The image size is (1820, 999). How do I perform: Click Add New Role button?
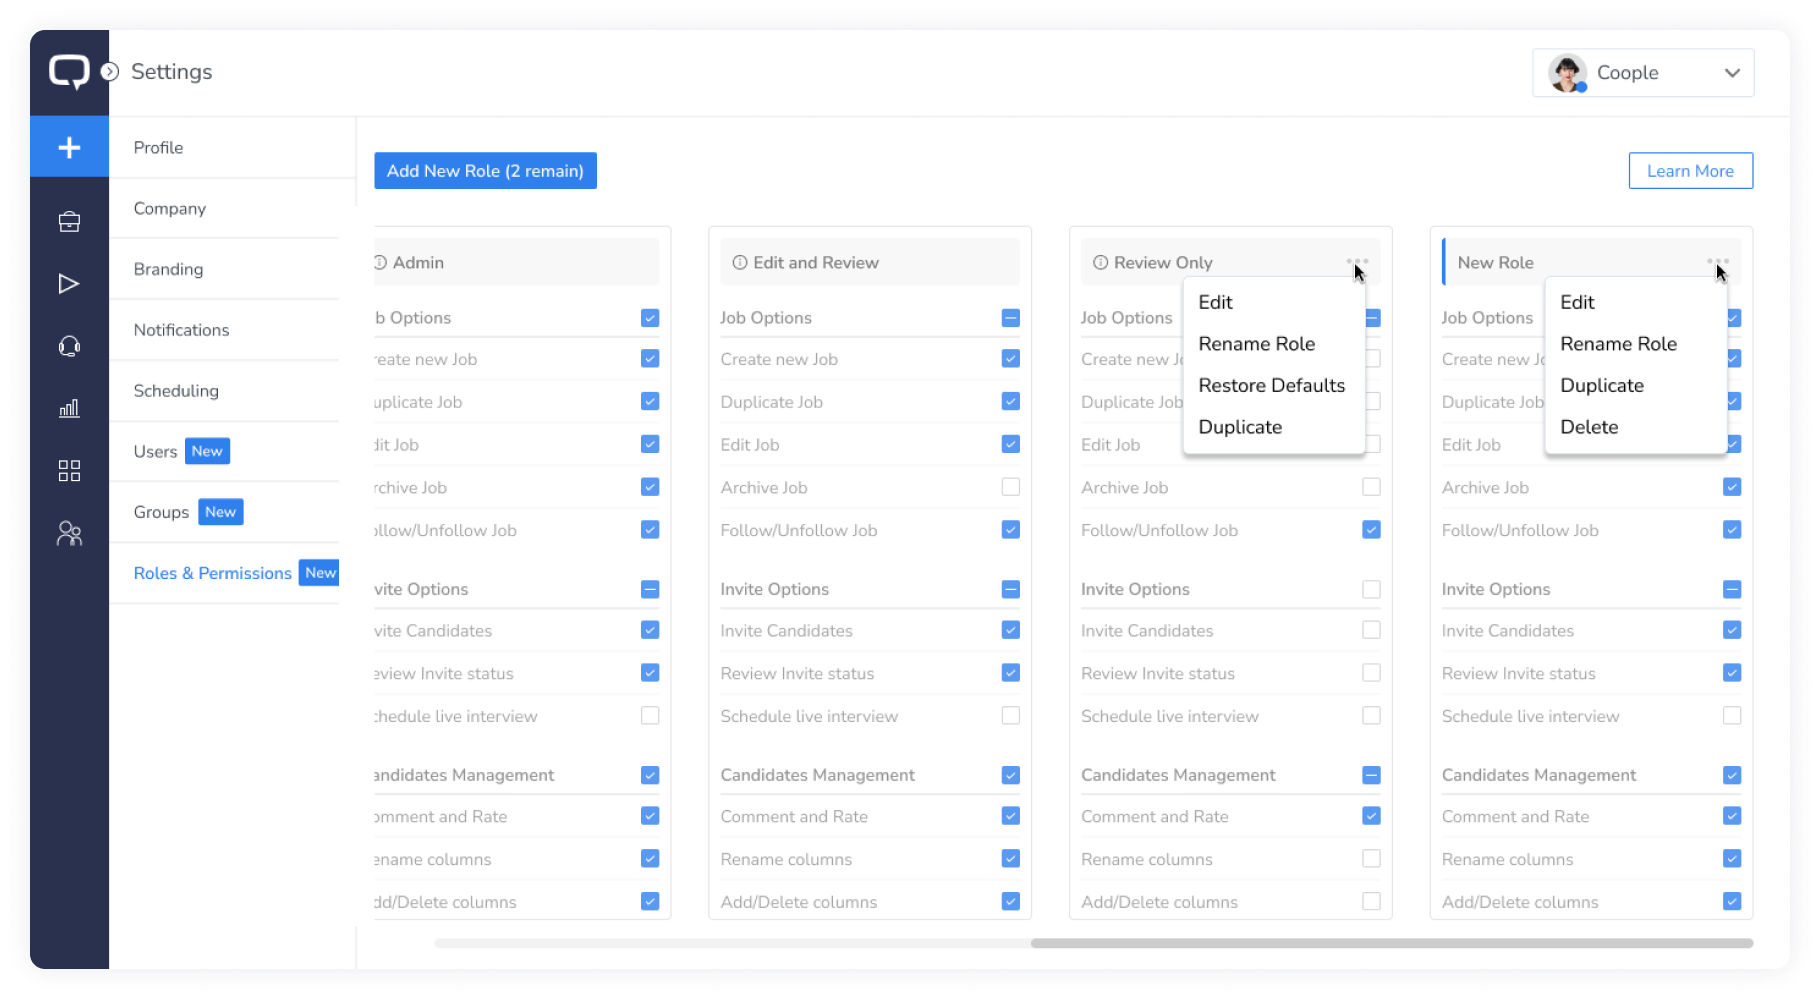click(485, 171)
